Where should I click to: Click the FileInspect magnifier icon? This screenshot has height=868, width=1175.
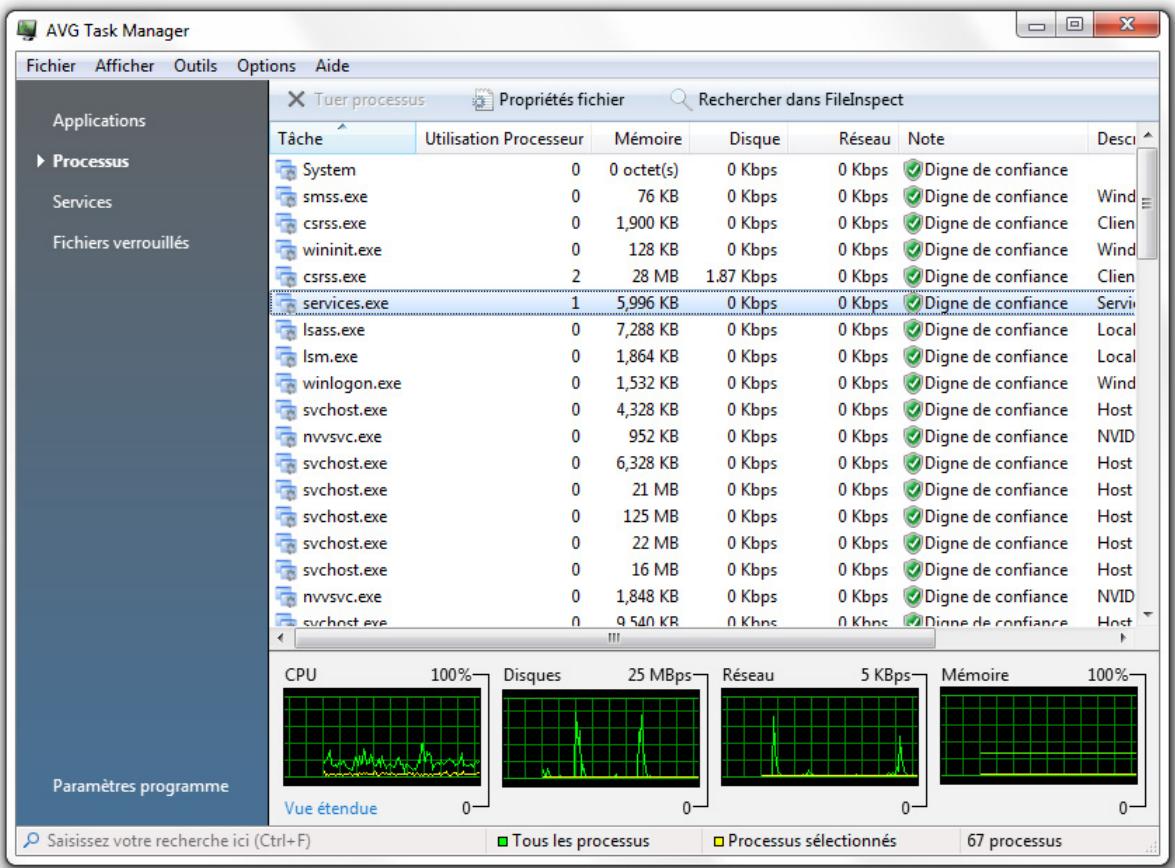tap(680, 99)
